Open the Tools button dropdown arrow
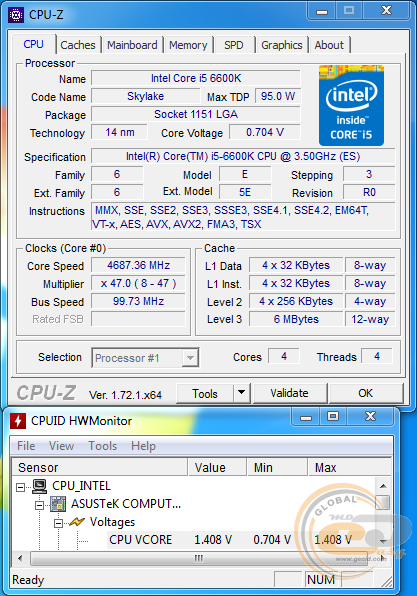The width and height of the screenshot is (417, 596). pyautogui.click(x=241, y=393)
